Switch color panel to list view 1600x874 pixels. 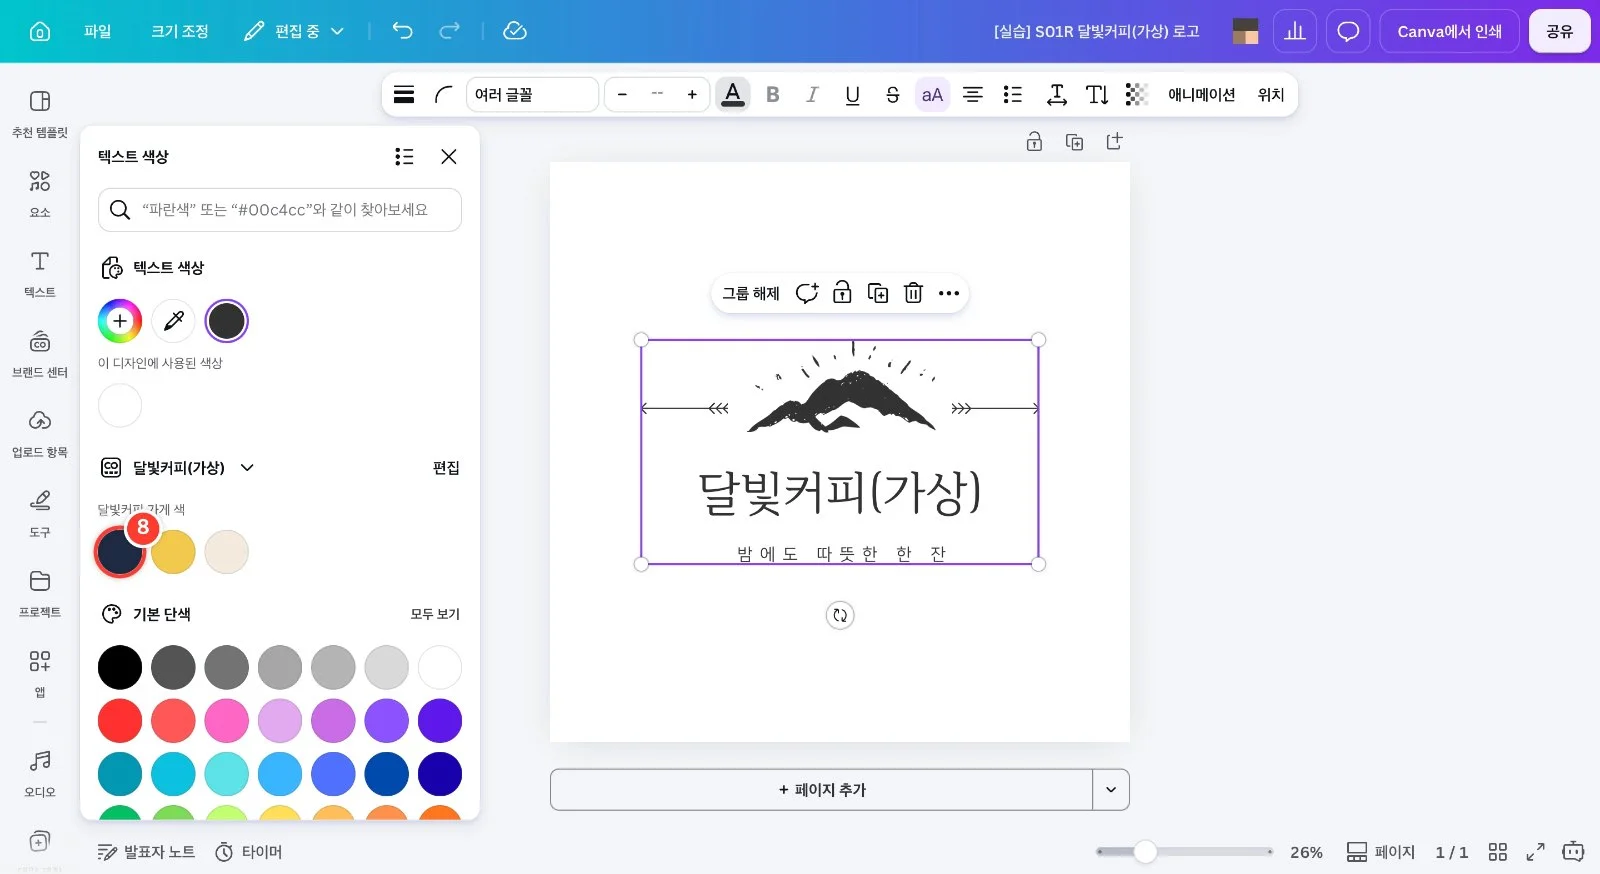[x=404, y=156]
